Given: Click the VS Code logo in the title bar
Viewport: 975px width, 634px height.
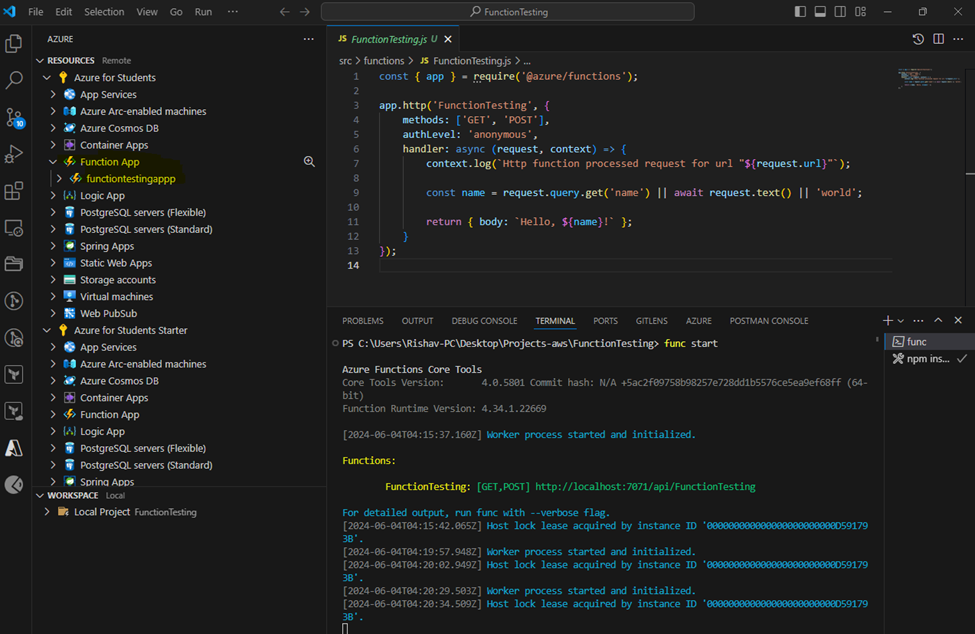Looking at the screenshot, I should [9, 12].
